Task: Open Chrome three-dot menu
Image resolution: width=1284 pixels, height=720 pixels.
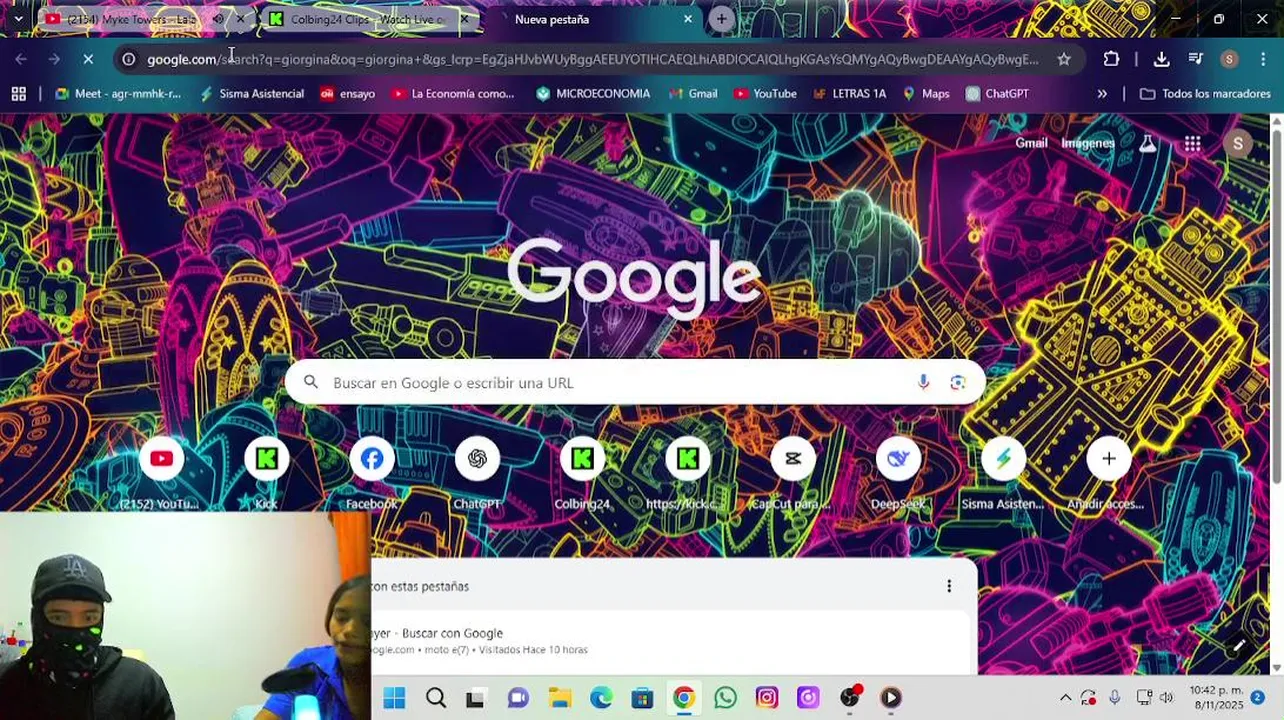Action: tap(1263, 59)
